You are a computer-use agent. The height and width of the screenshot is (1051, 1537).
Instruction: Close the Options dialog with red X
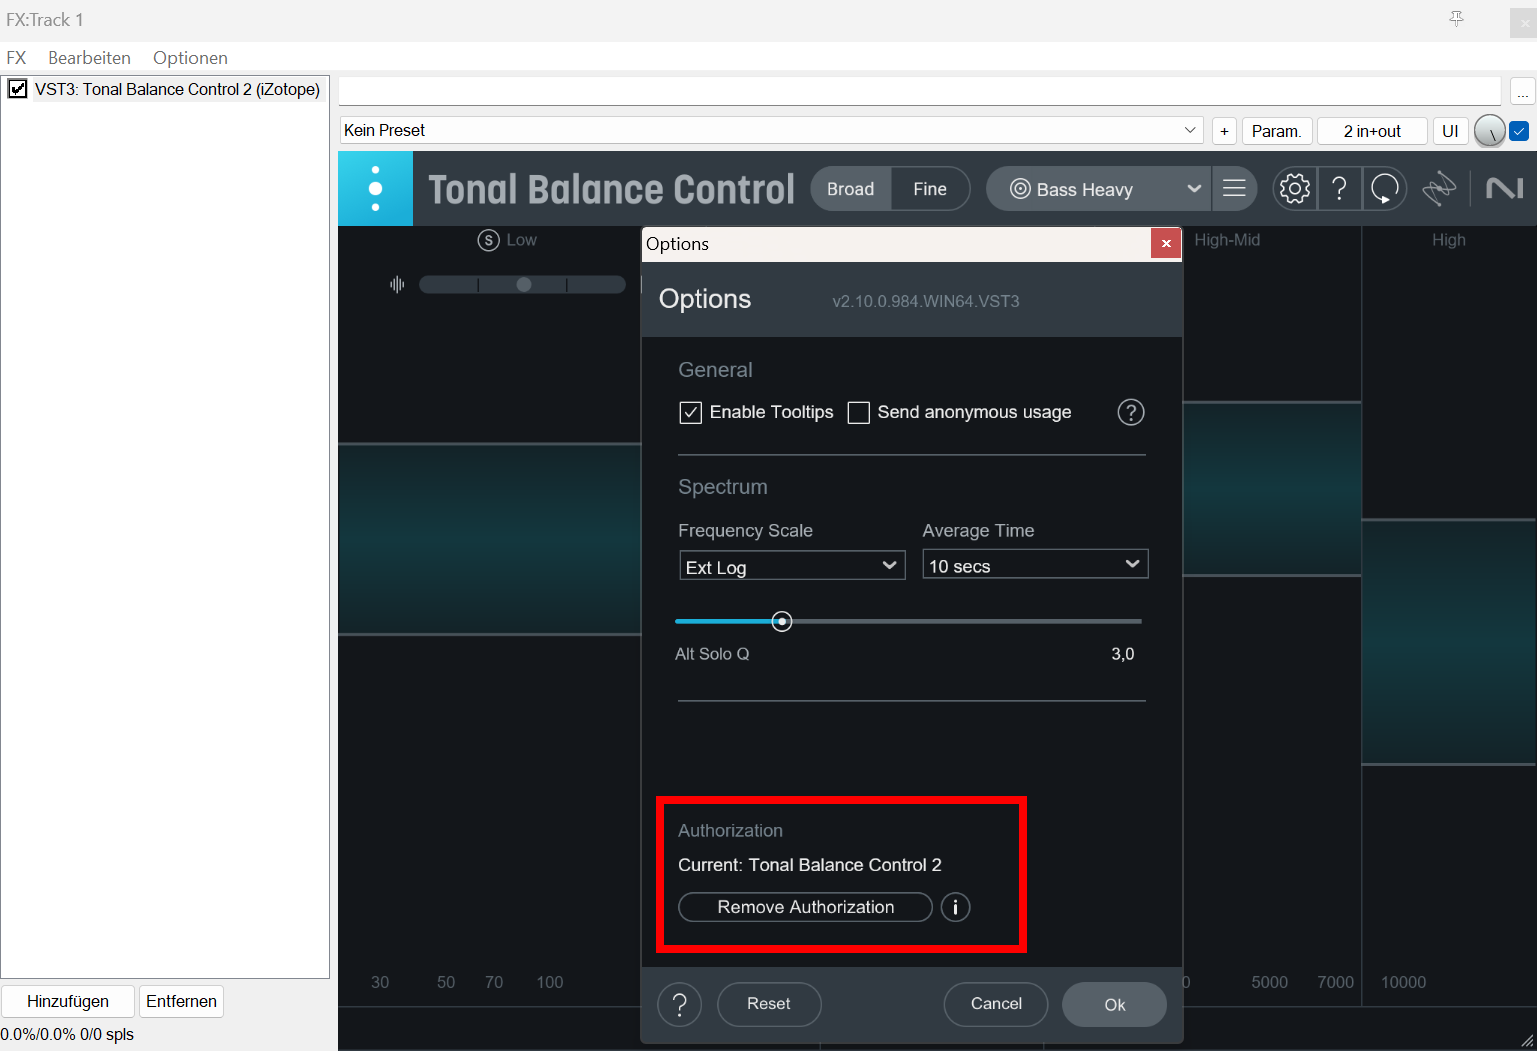click(1166, 243)
